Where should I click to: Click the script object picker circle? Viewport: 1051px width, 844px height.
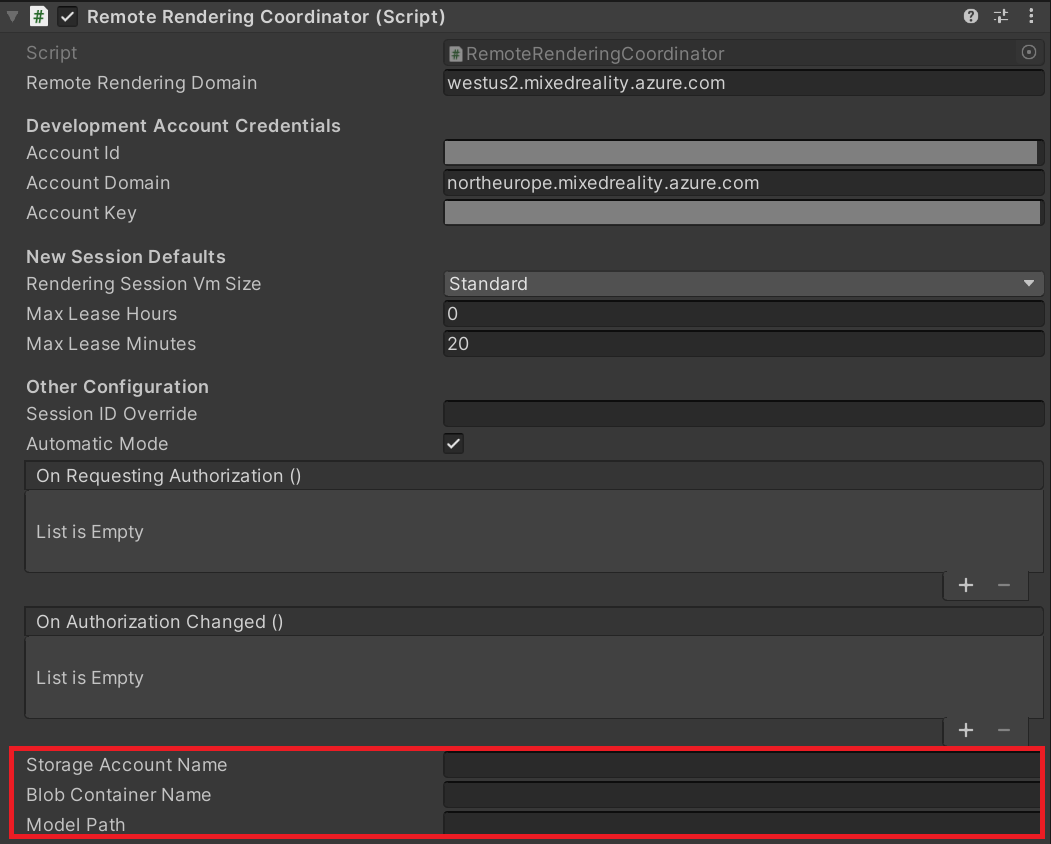tap(1029, 52)
